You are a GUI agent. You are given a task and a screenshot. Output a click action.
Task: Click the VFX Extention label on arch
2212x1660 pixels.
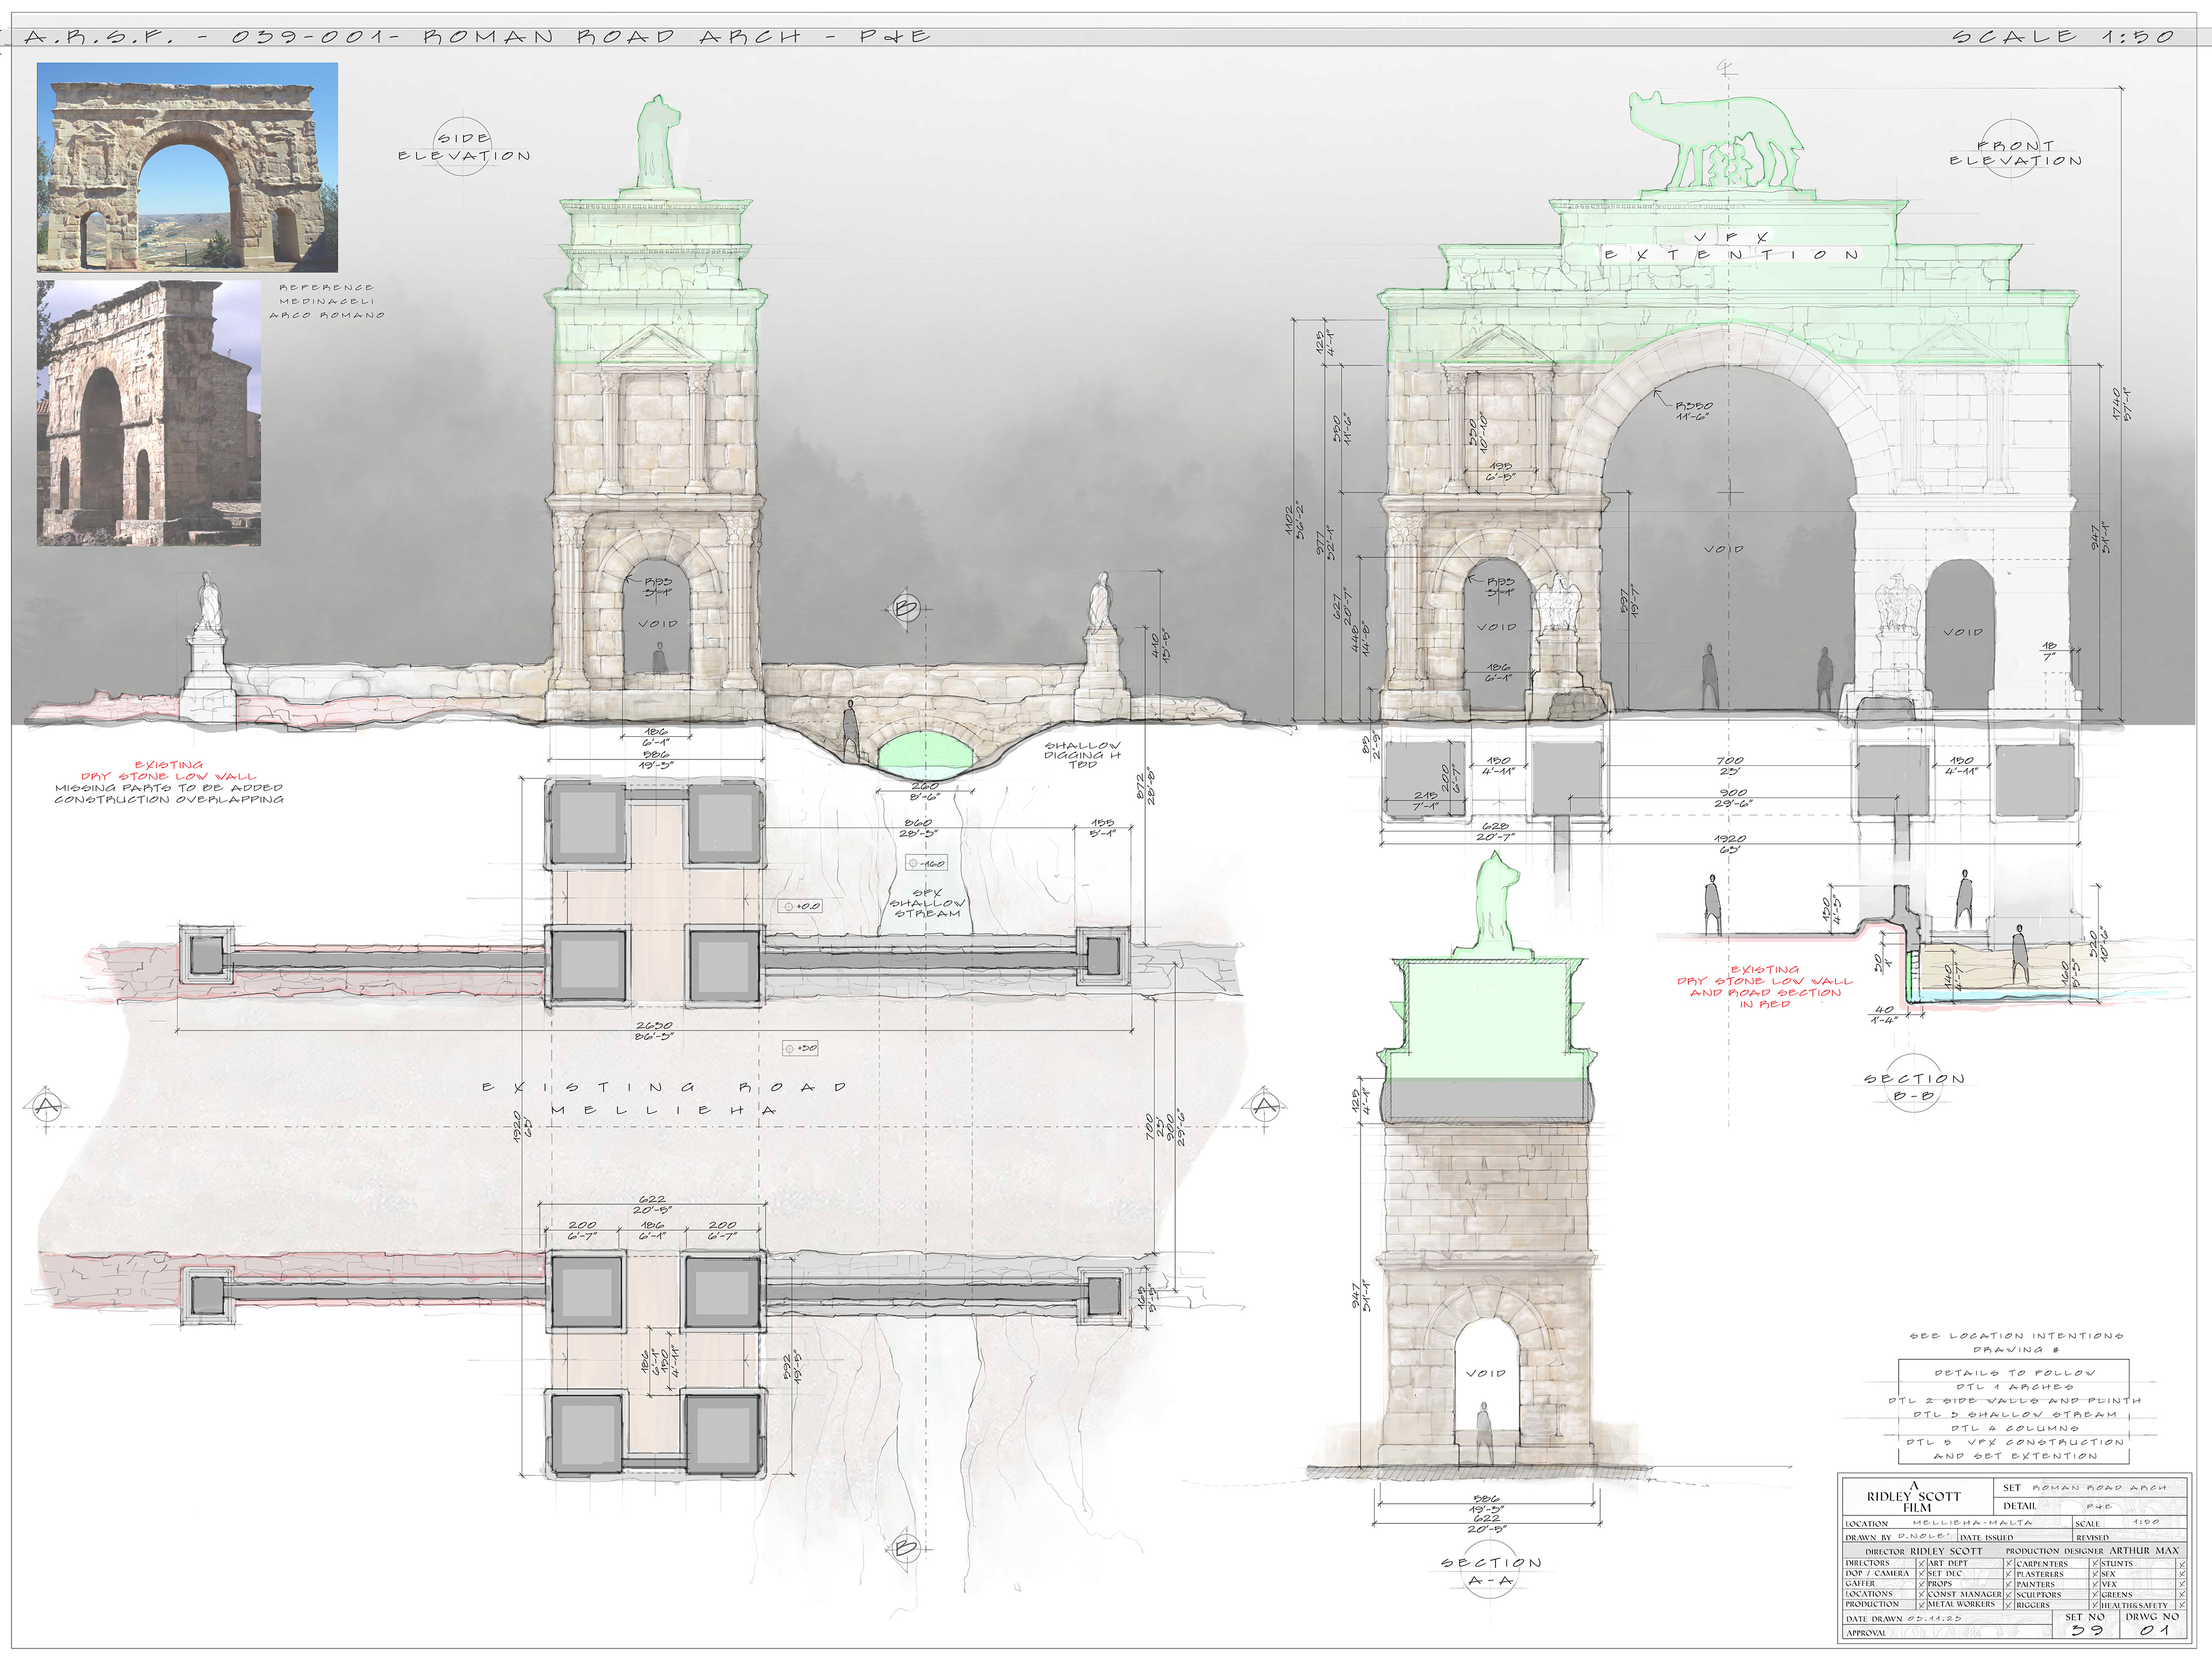coord(1731,247)
